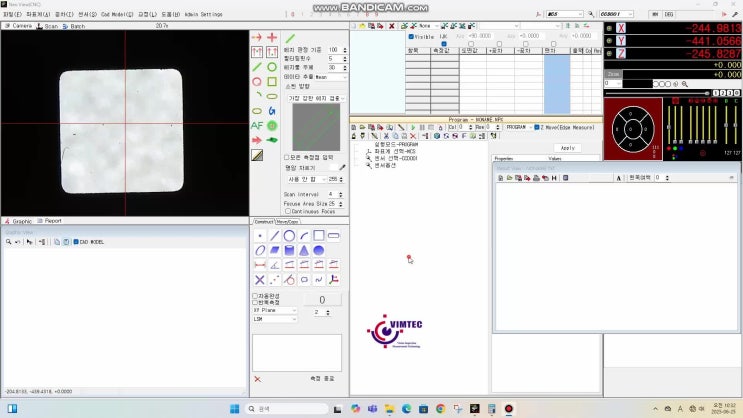This screenshot has height=418, width=743.
Task: Click the X axis zero button
Action: [x=621, y=28]
